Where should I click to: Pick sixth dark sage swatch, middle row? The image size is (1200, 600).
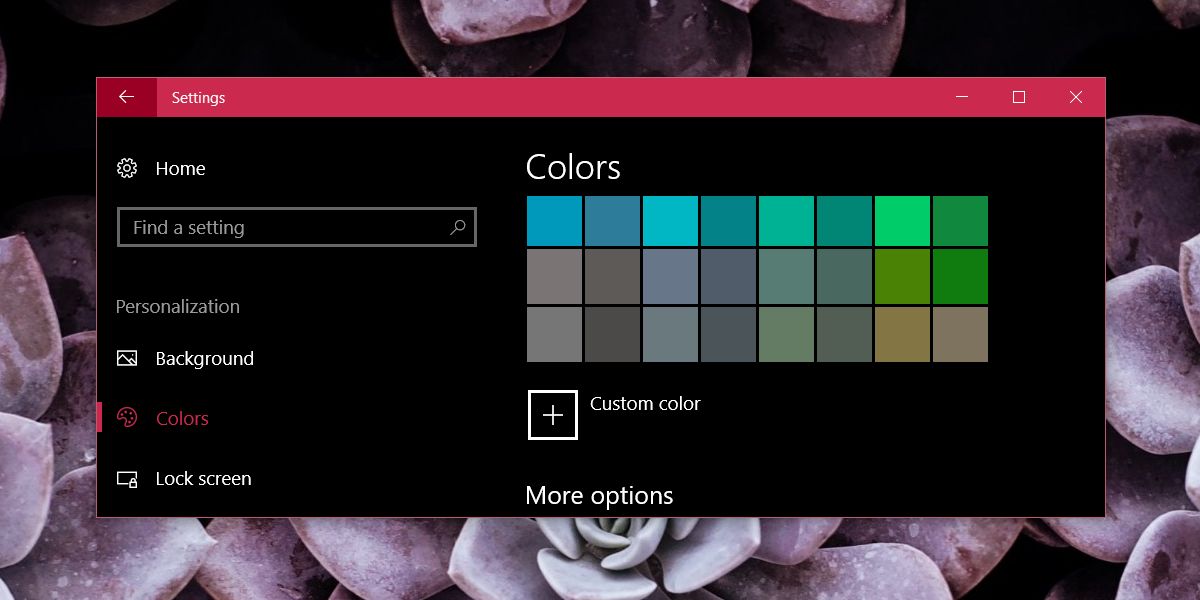[x=844, y=277]
